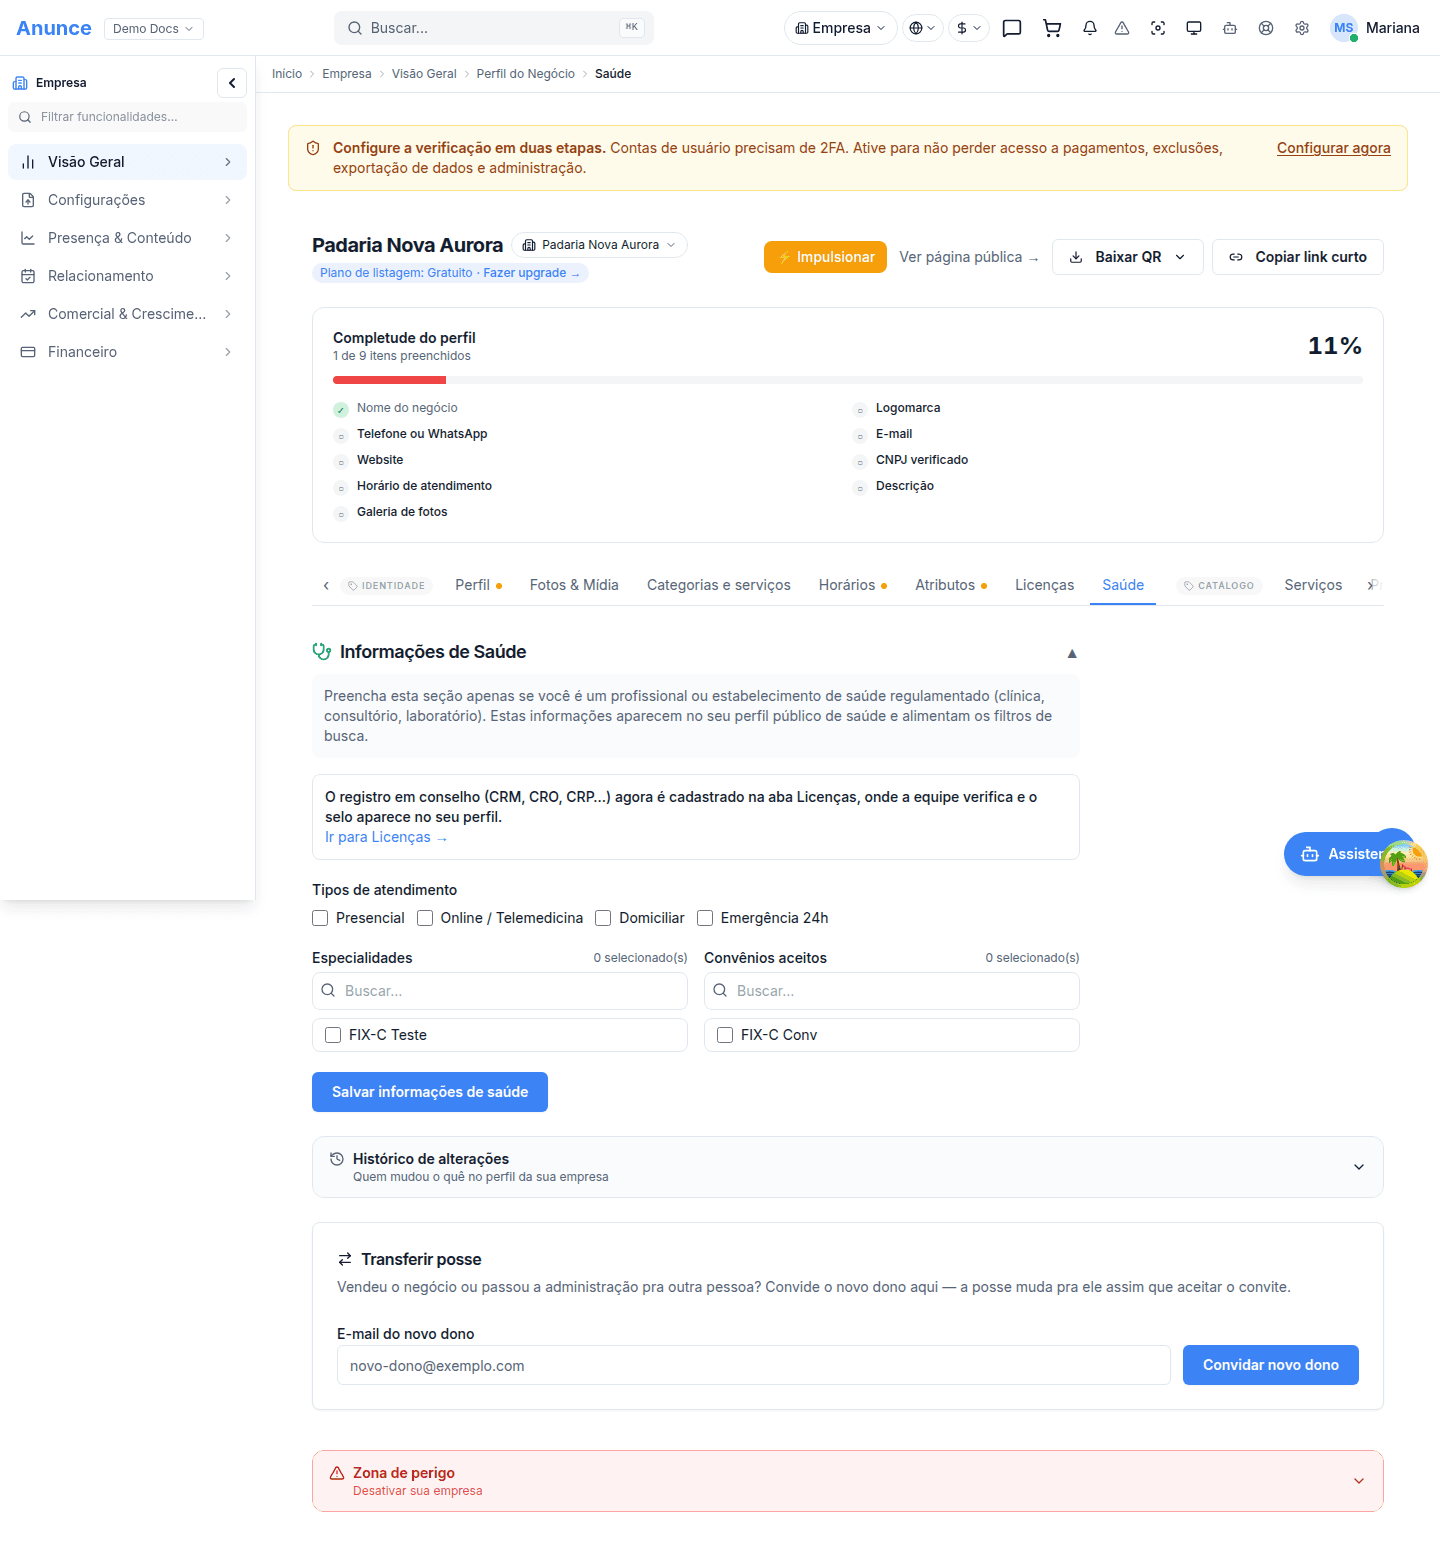The image size is (1440, 1568).
Task: Click Salvar informações de saúde
Action: click(x=430, y=1092)
